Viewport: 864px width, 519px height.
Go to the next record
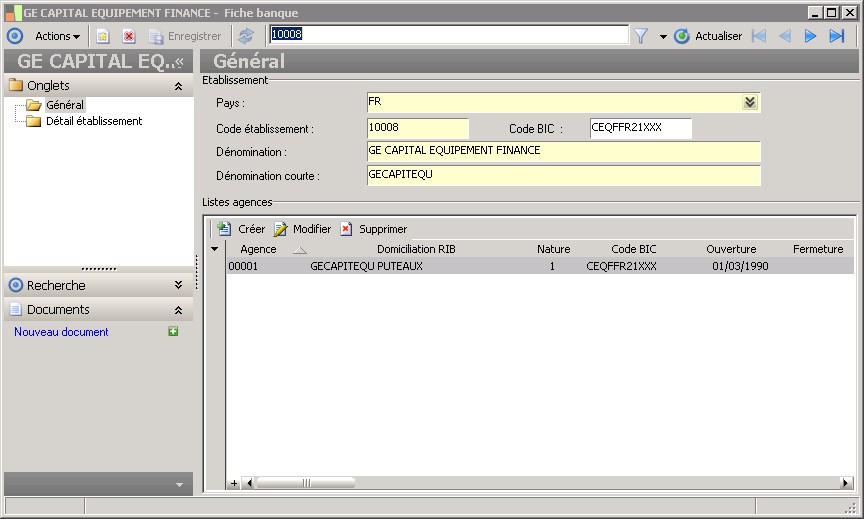coord(811,36)
